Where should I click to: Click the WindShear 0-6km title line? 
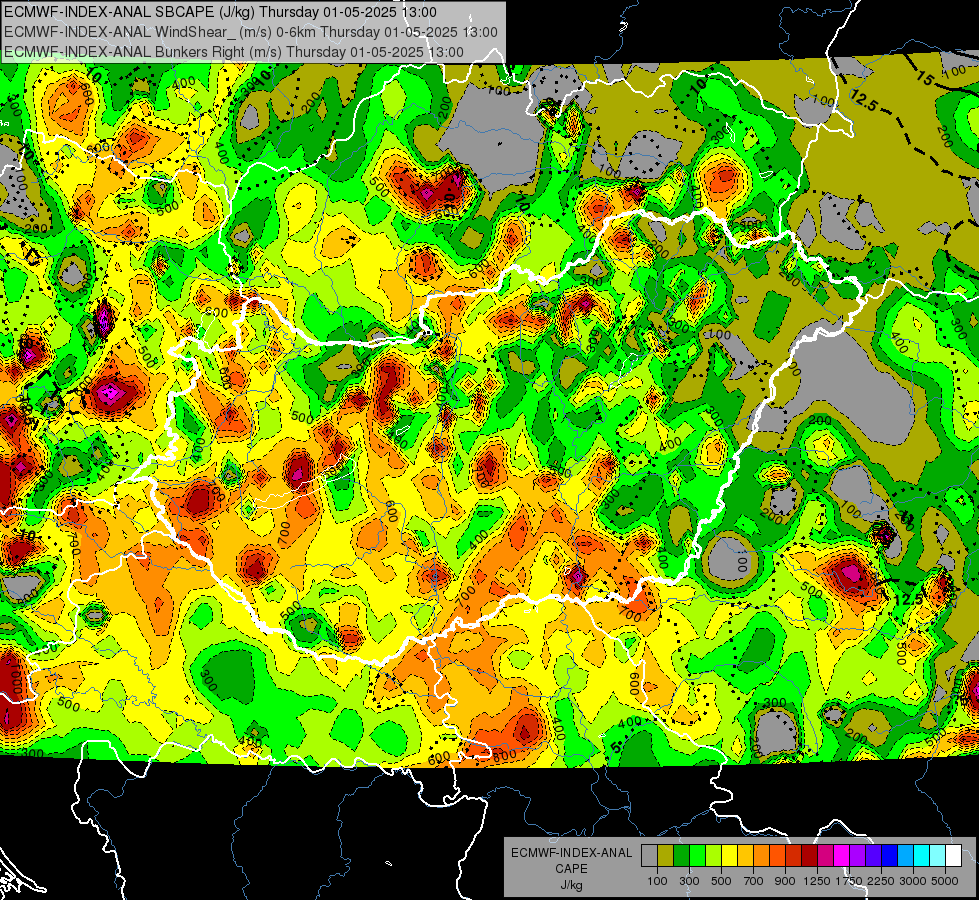[x=251, y=32]
